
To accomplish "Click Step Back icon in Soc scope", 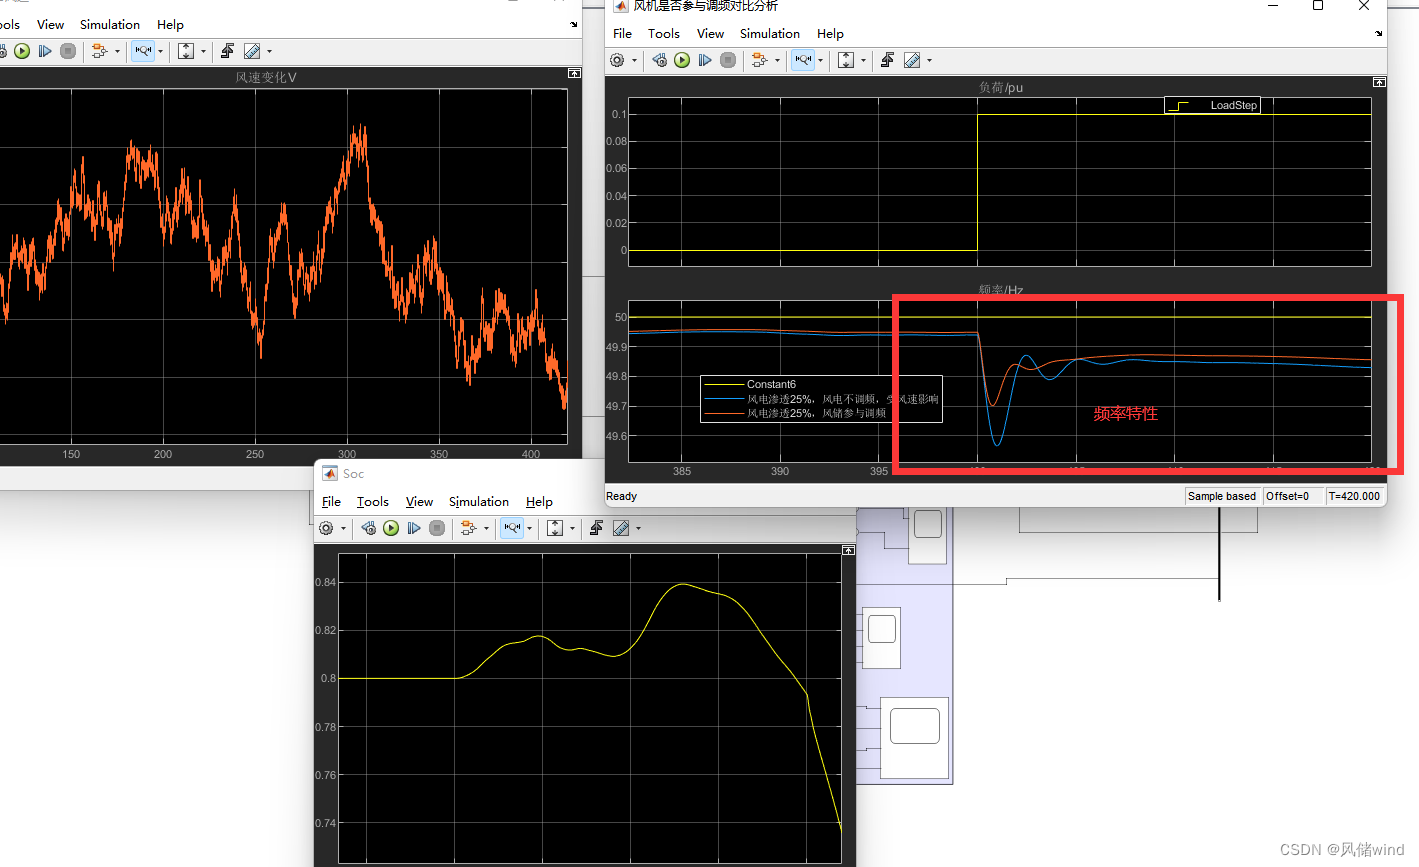I will click(368, 528).
